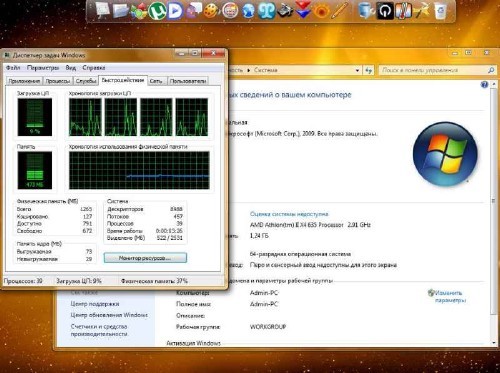Open the purple chat bubble icon in dock
Viewport: 500px width, 373px height.
194,10
